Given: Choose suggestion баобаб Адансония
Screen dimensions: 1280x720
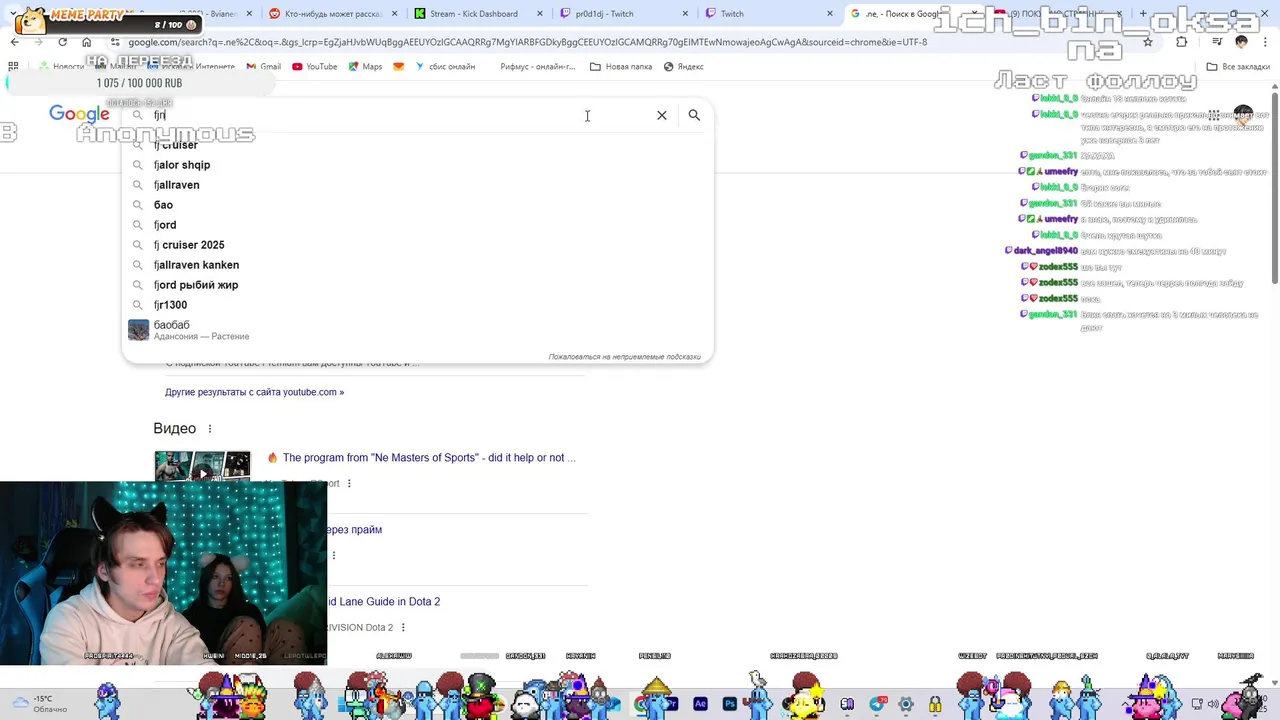Looking at the screenshot, I should (418, 330).
